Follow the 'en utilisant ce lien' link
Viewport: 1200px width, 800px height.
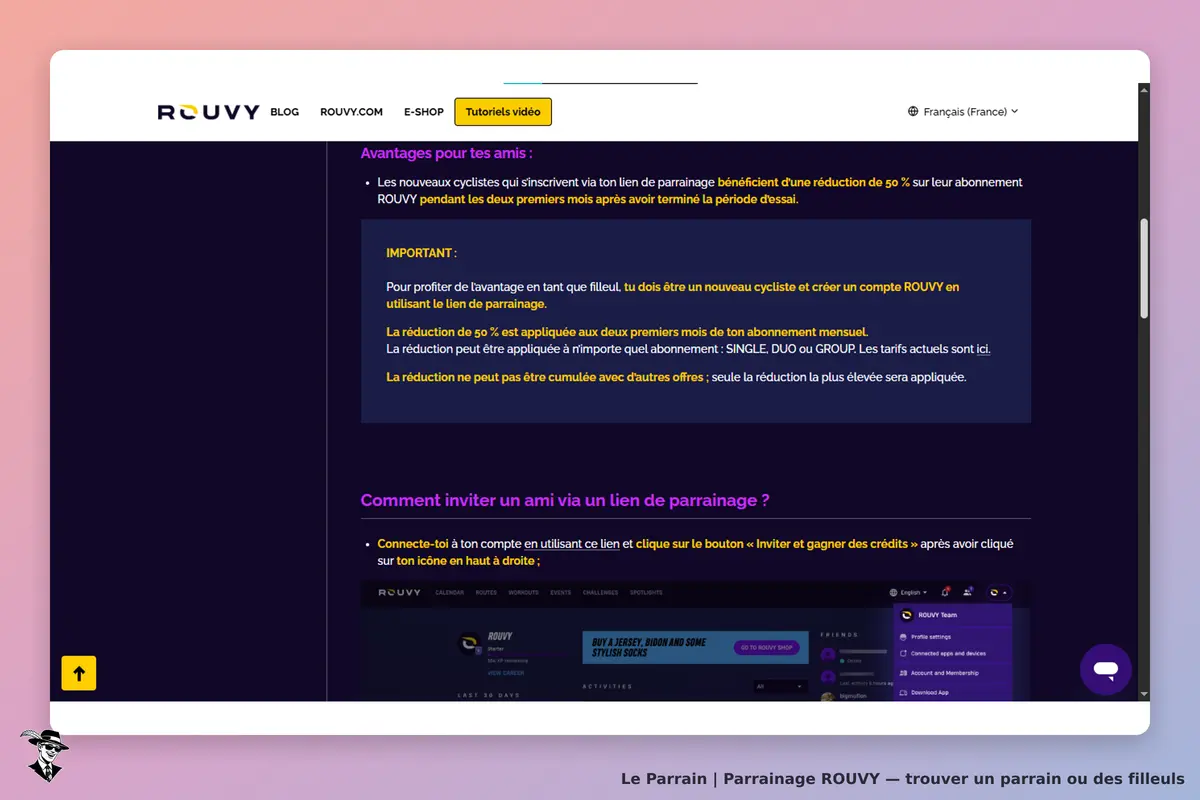coord(572,544)
